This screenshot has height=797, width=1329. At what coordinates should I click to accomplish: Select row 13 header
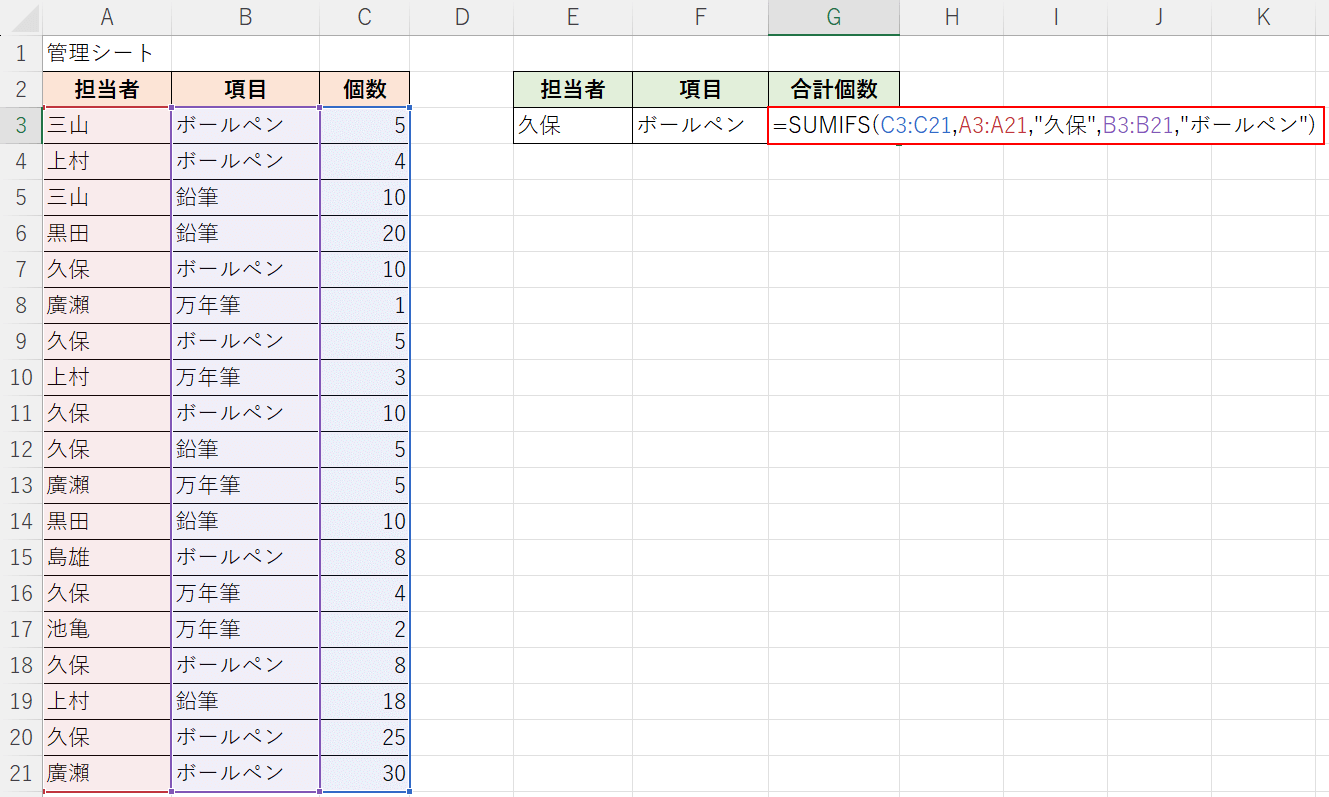tap(21, 485)
